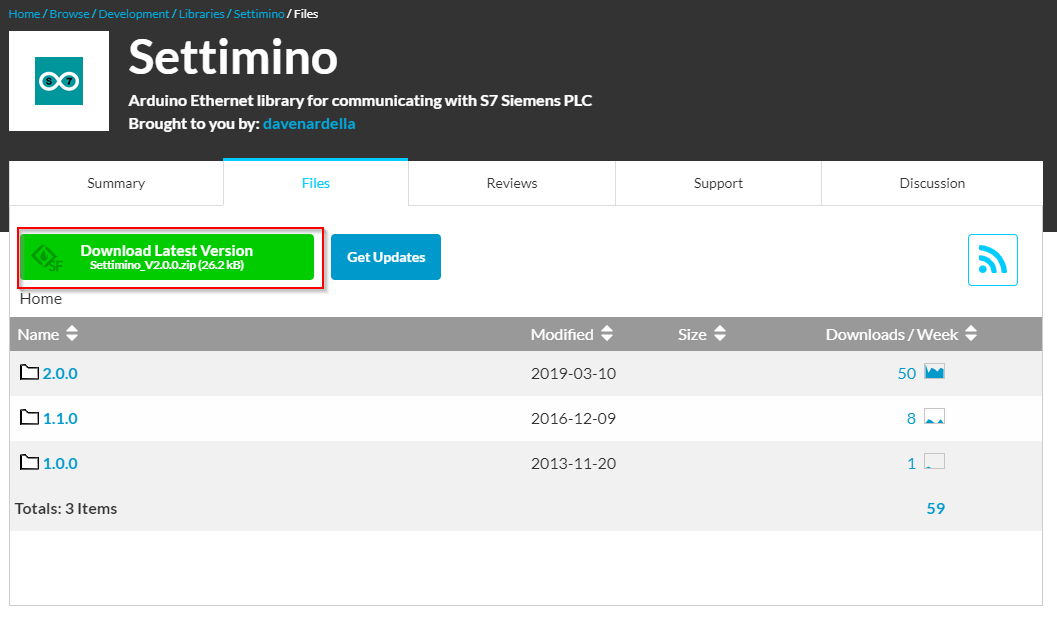Go to Home breadcrumb link
Viewport: 1057px width, 620px height.
click(x=24, y=13)
